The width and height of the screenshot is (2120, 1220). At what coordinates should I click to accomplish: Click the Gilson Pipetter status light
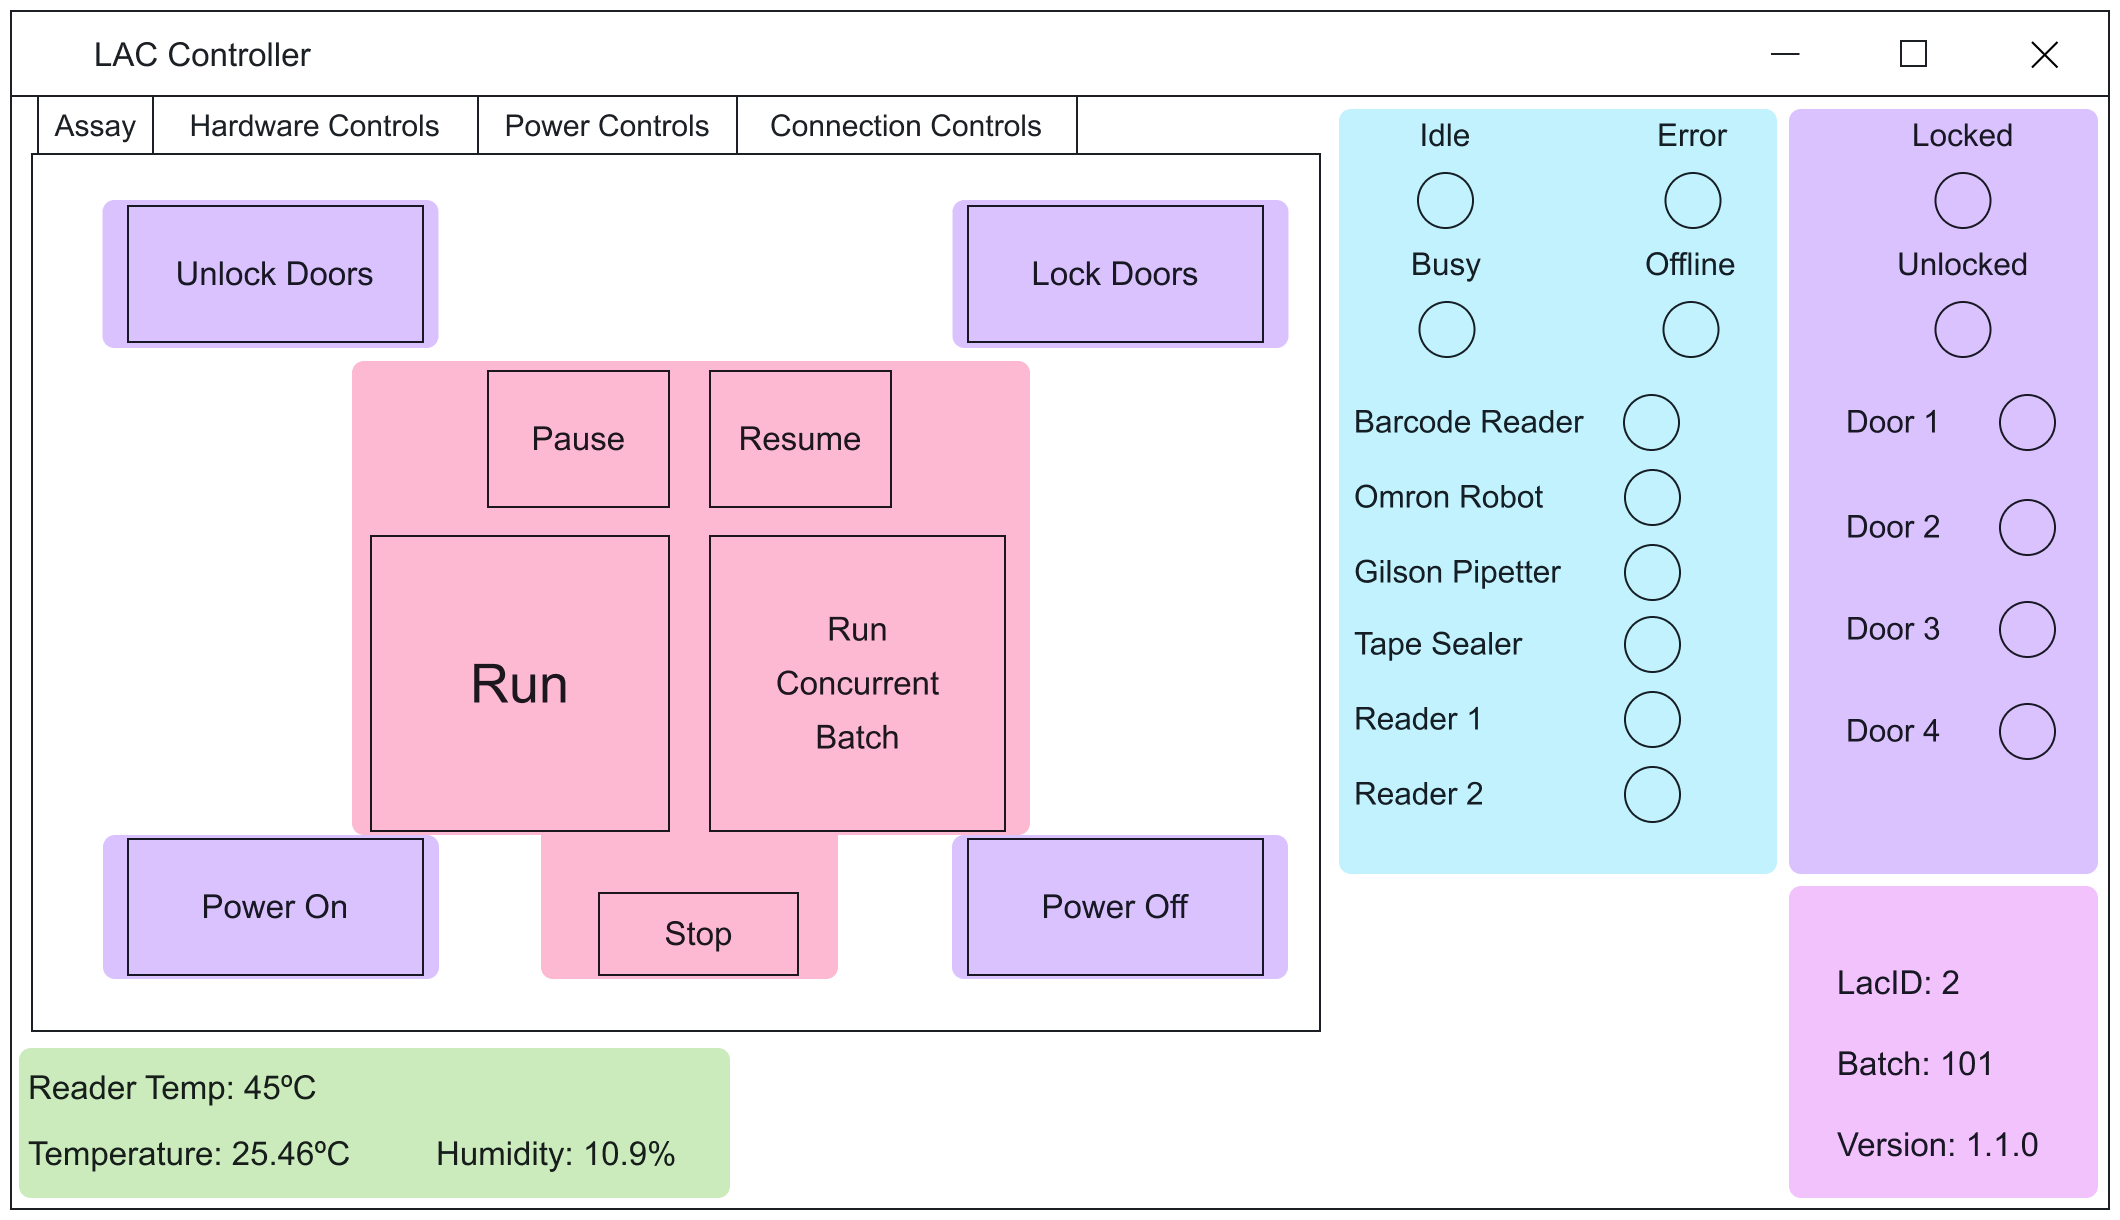1651,572
